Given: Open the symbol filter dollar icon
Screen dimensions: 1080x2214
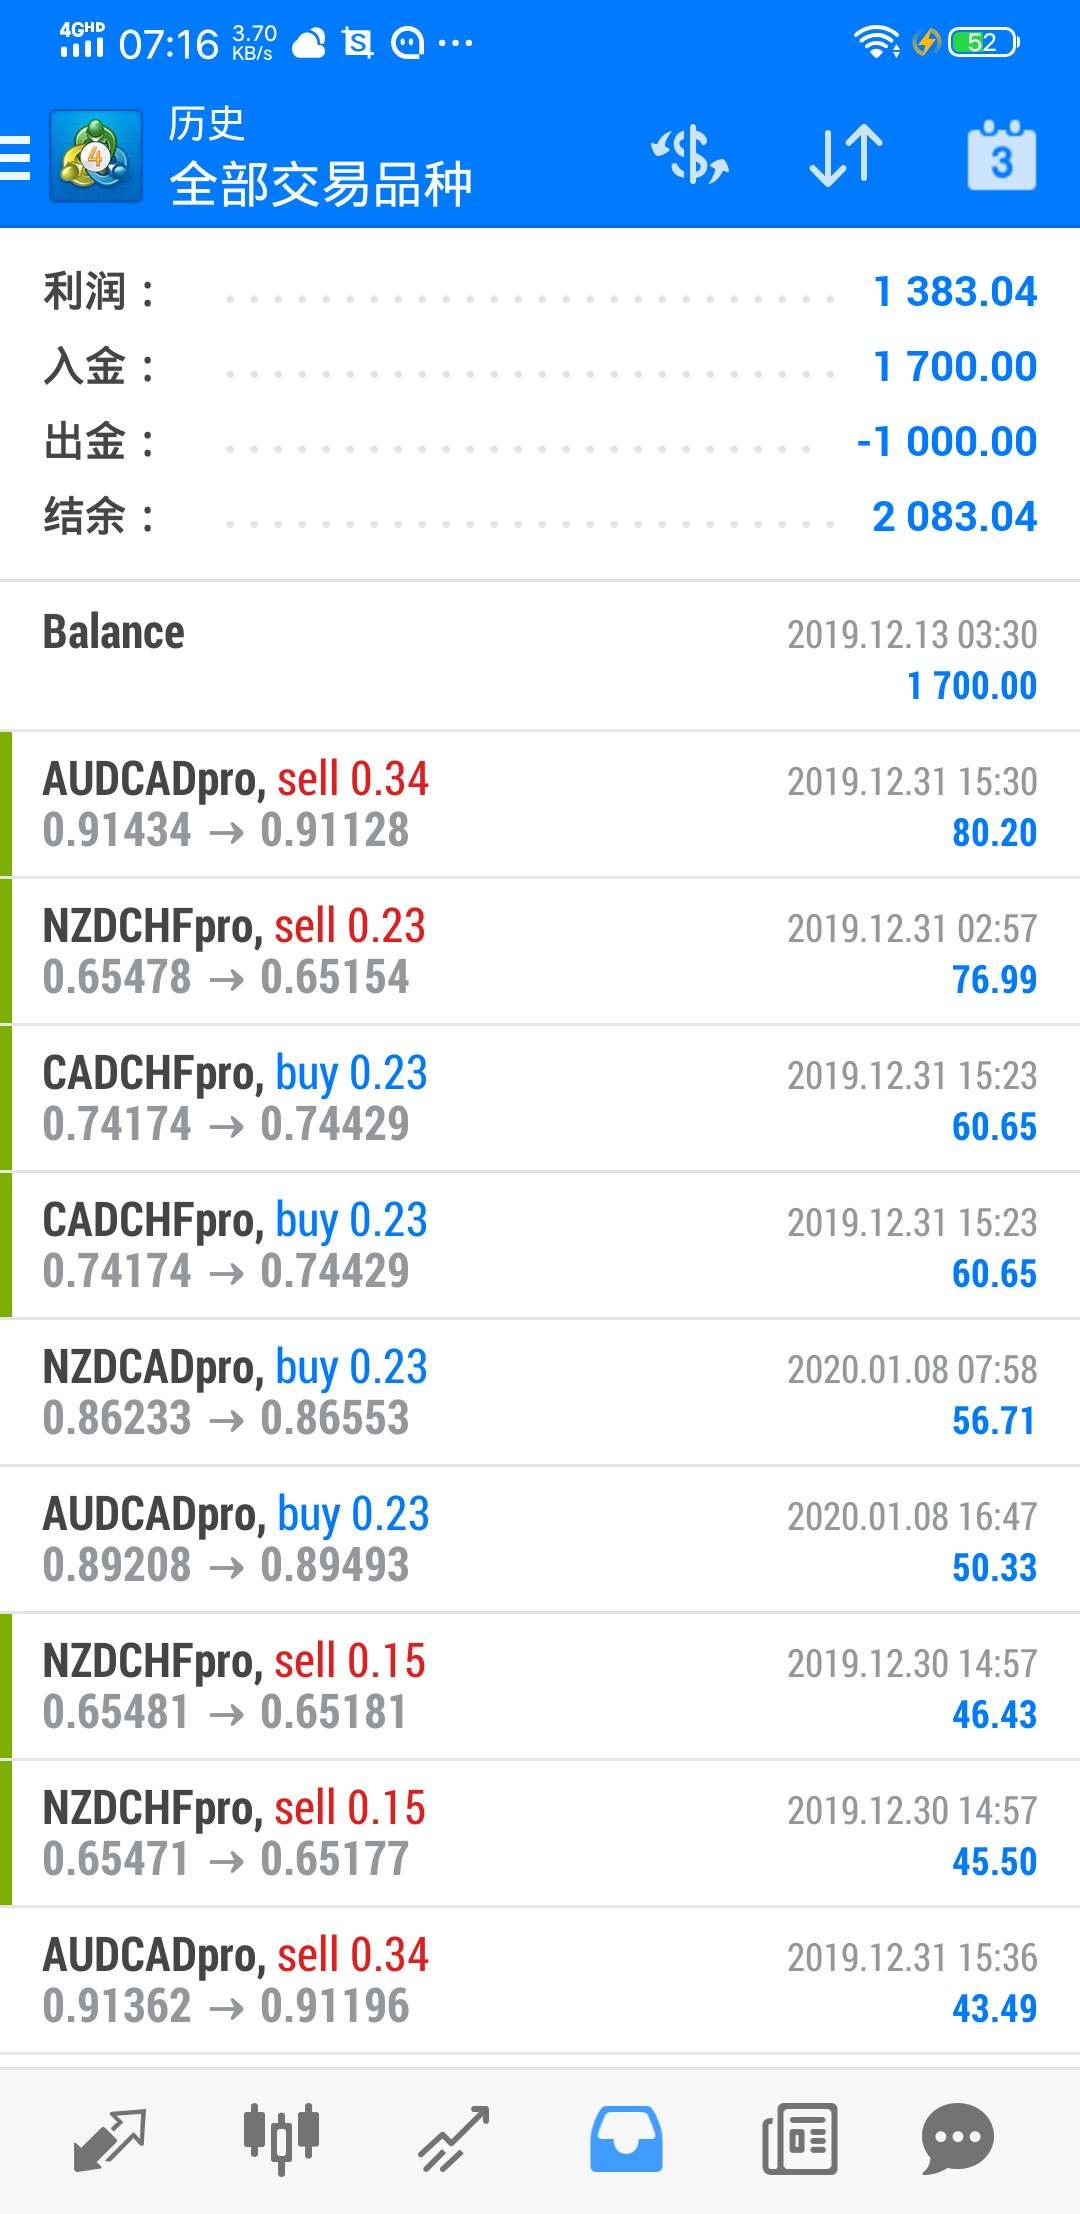Looking at the screenshot, I should click(690, 156).
